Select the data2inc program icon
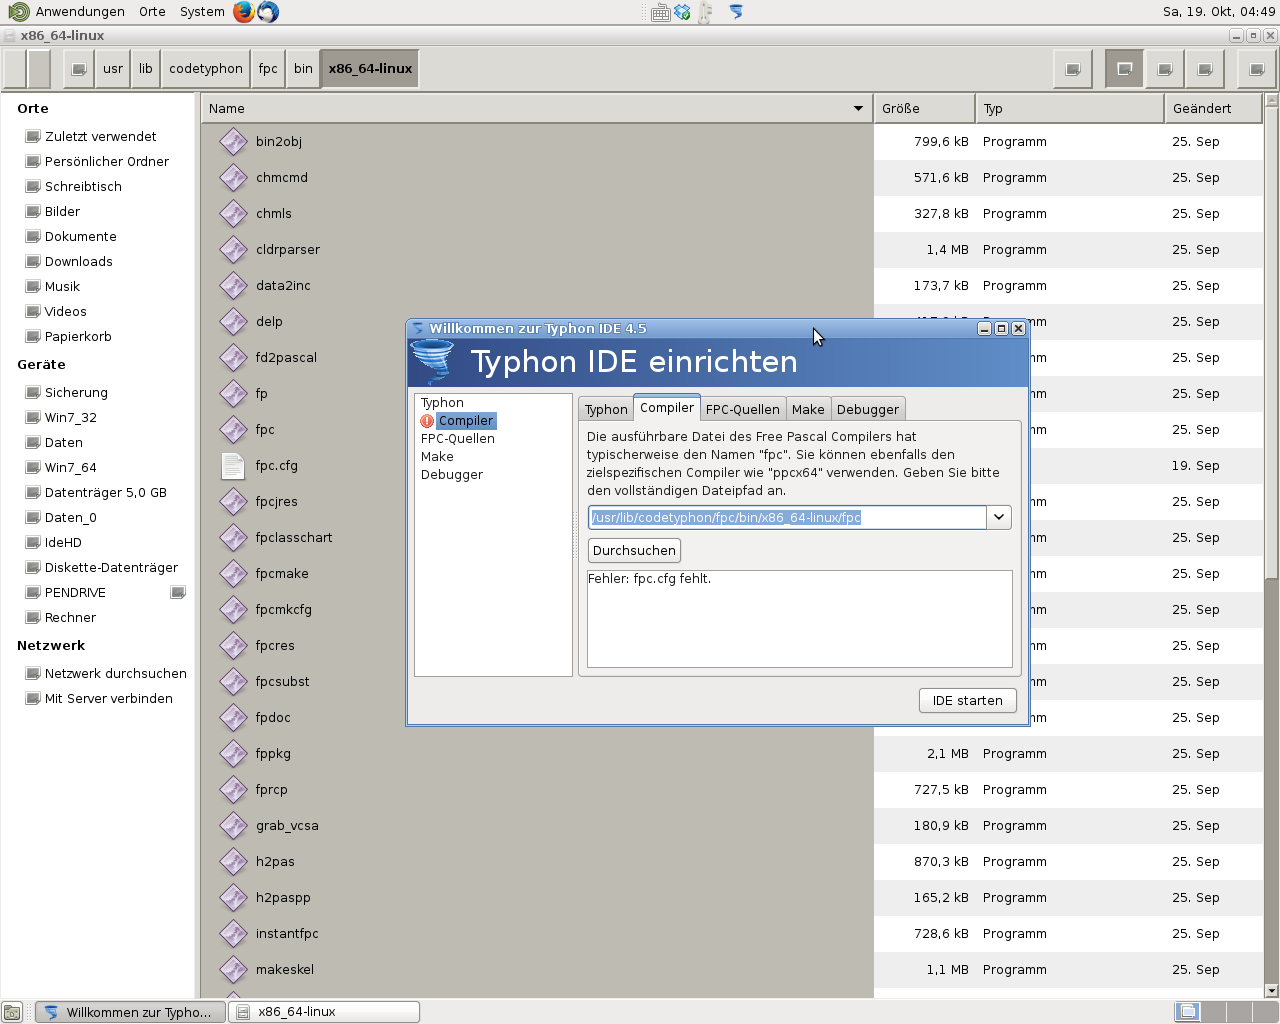Viewport: 1280px width, 1024px height. pos(233,286)
